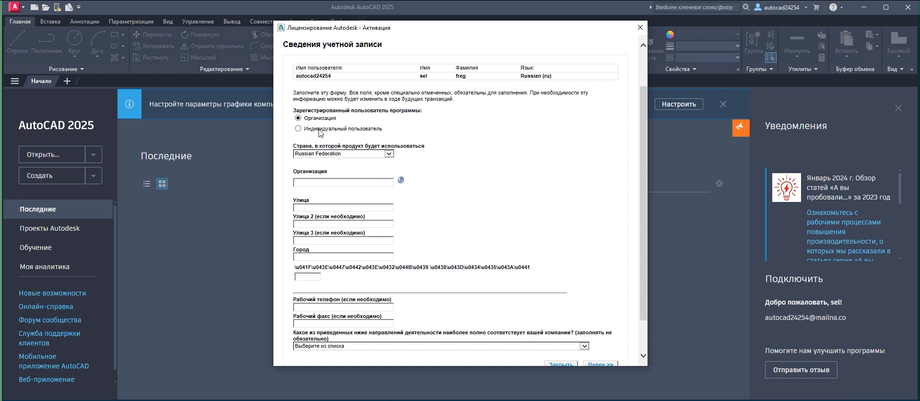920x401 pixels.
Task: Open the AutoCAD application menu logo
Action: point(12,7)
